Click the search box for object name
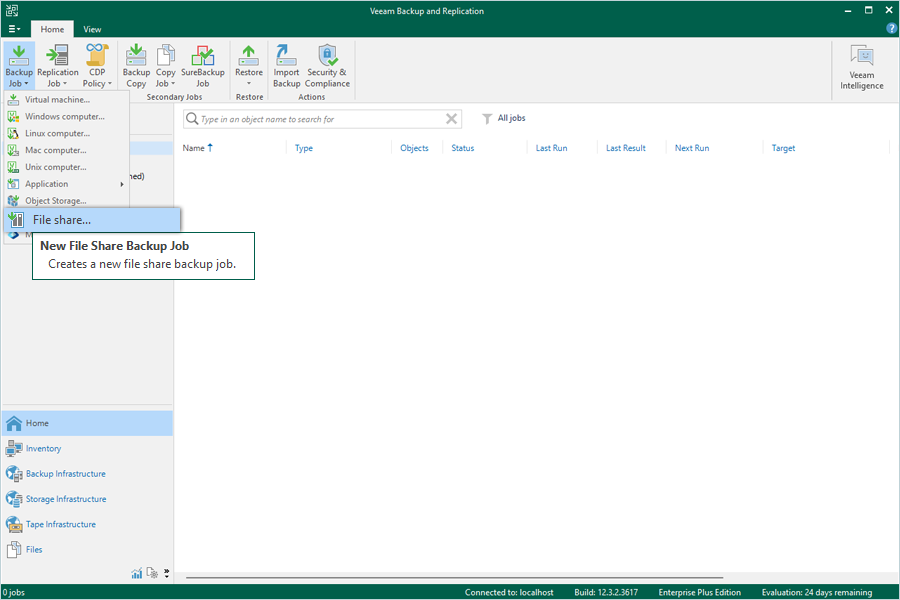 (x=322, y=119)
